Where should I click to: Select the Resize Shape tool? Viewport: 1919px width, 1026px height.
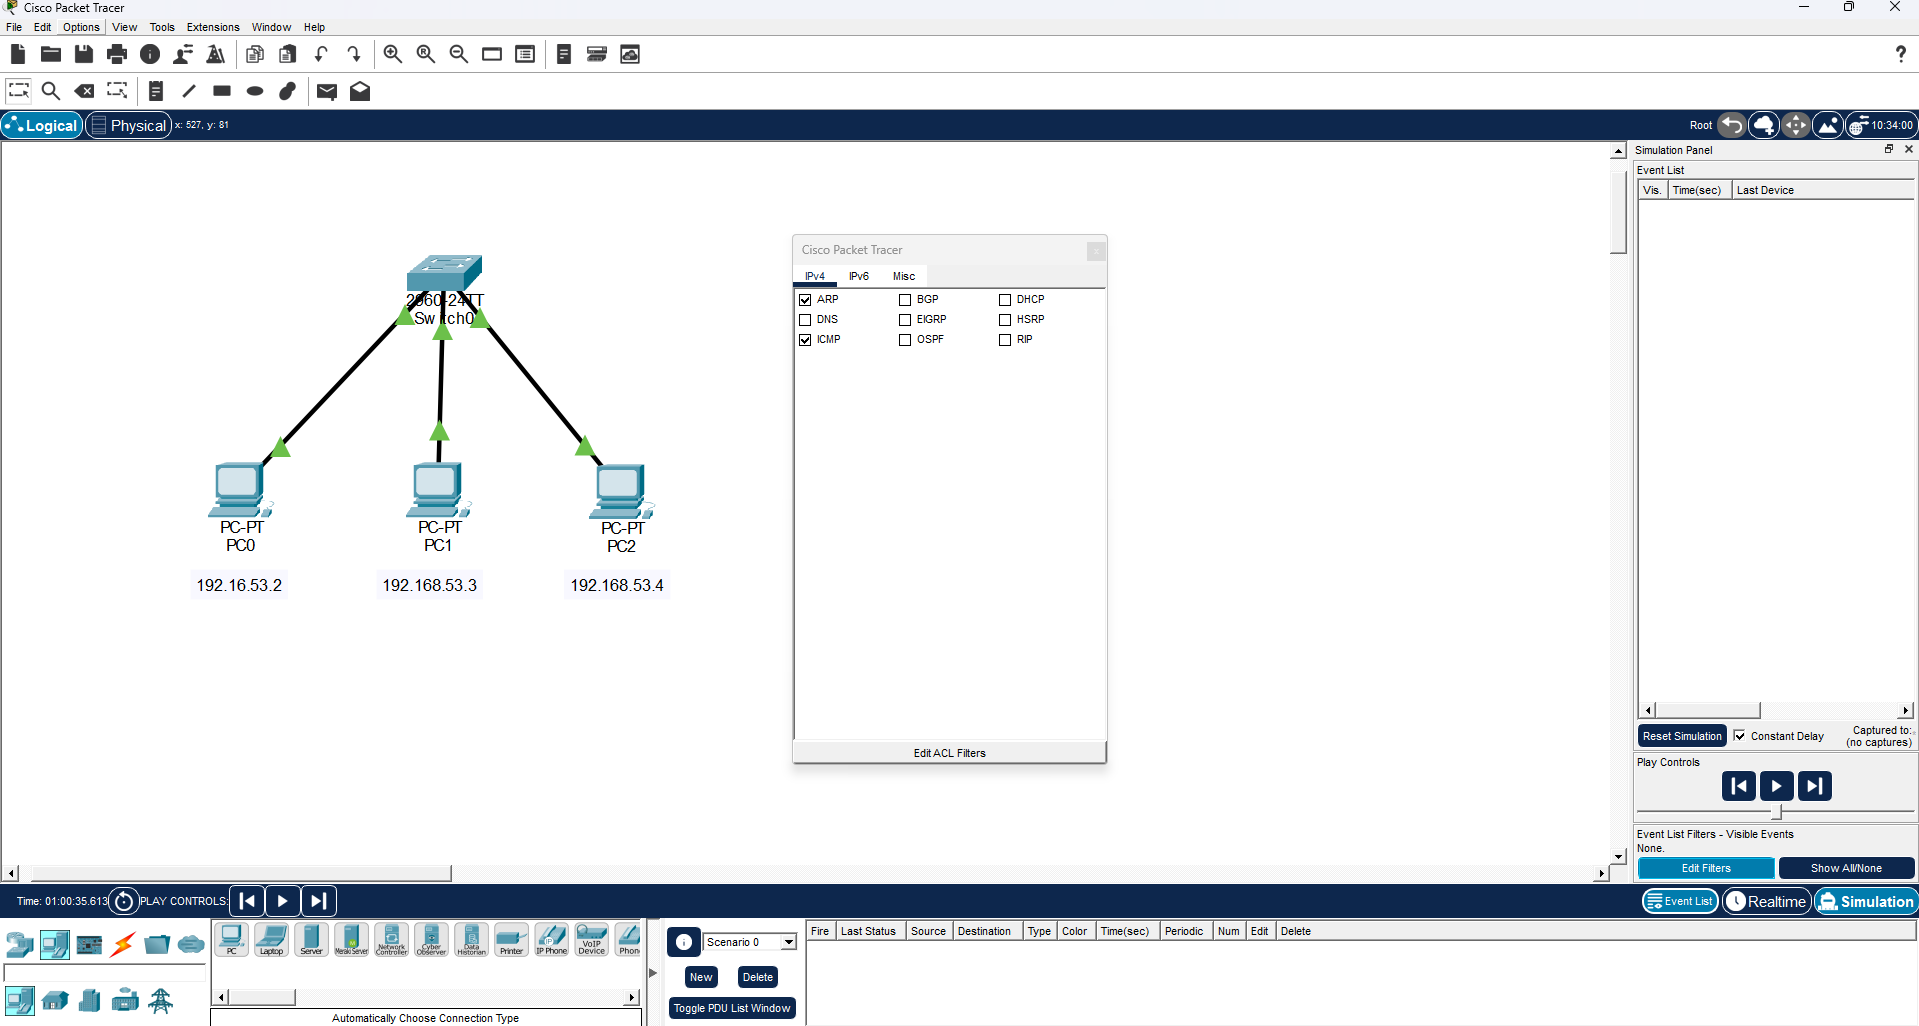click(x=117, y=91)
